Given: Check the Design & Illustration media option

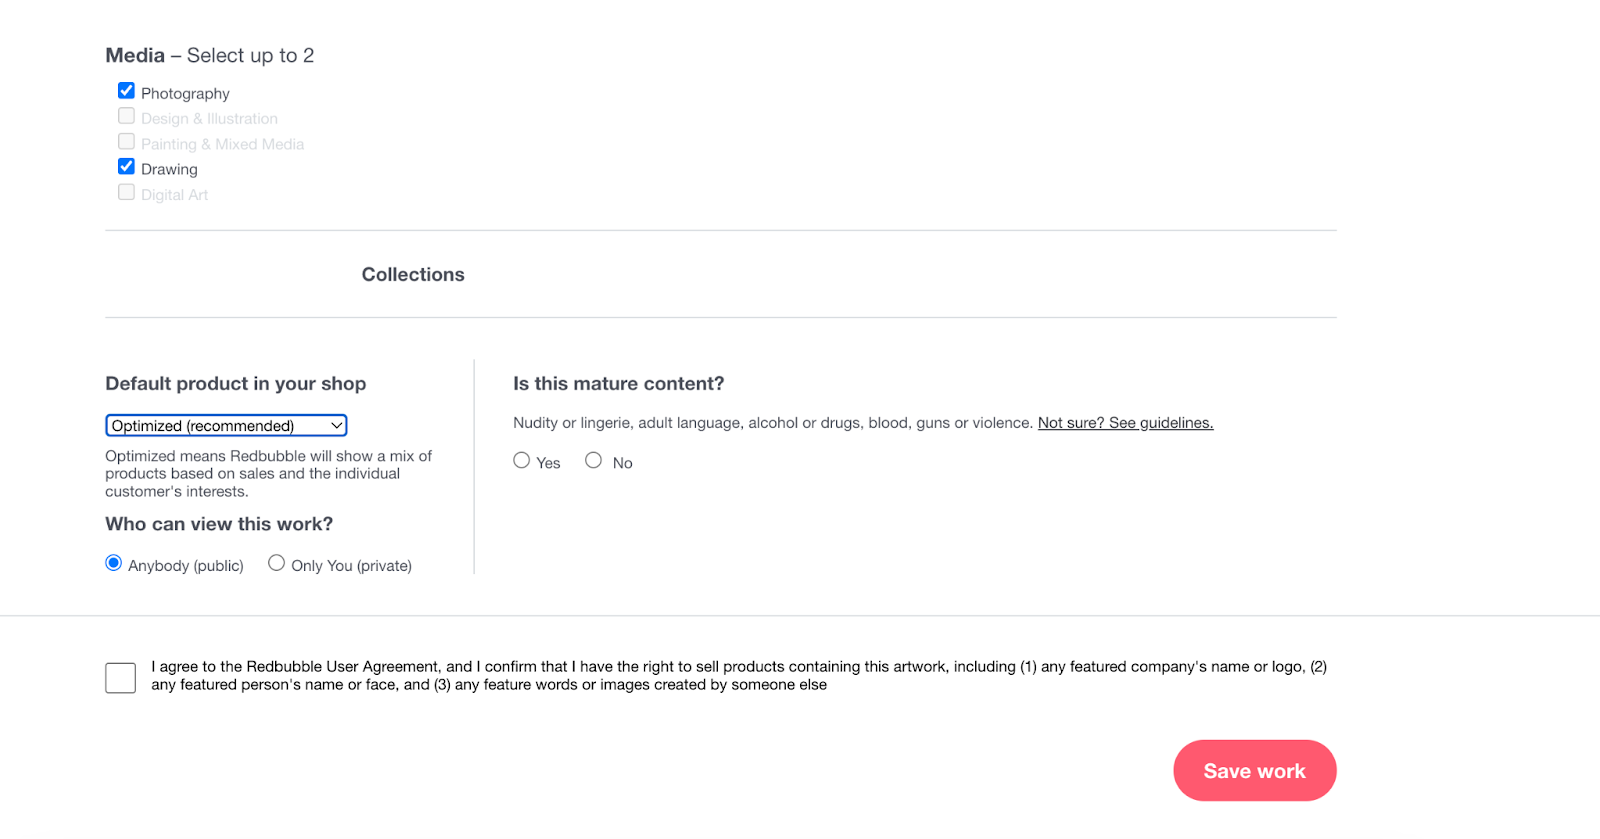Looking at the screenshot, I should [126, 115].
